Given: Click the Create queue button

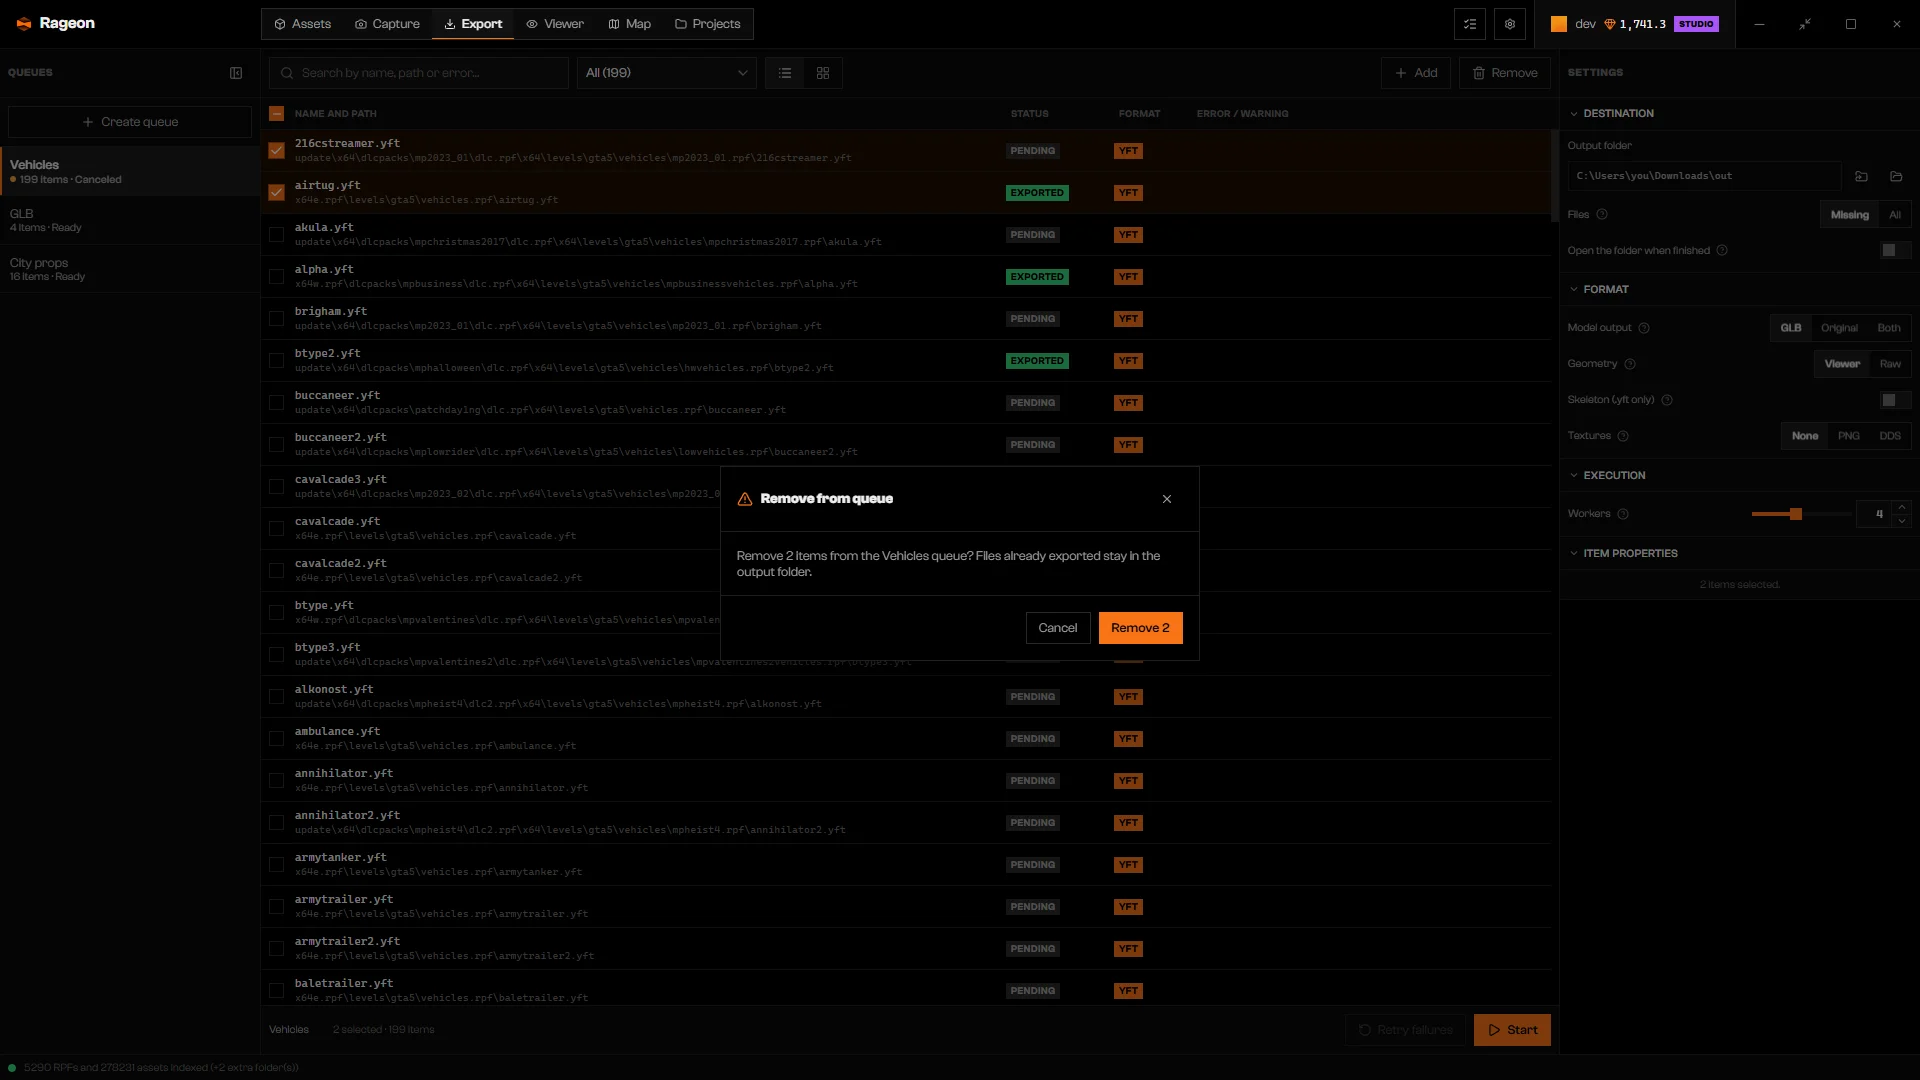Looking at the screenshot, I should click(x=130, y=122).
